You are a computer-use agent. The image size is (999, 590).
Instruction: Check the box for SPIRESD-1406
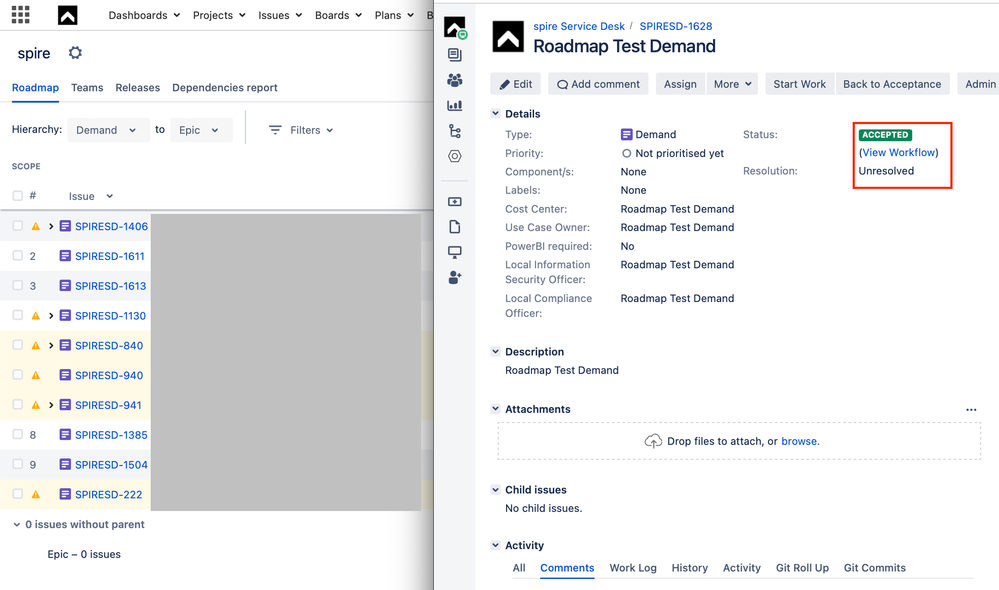(x=18, y=226)
